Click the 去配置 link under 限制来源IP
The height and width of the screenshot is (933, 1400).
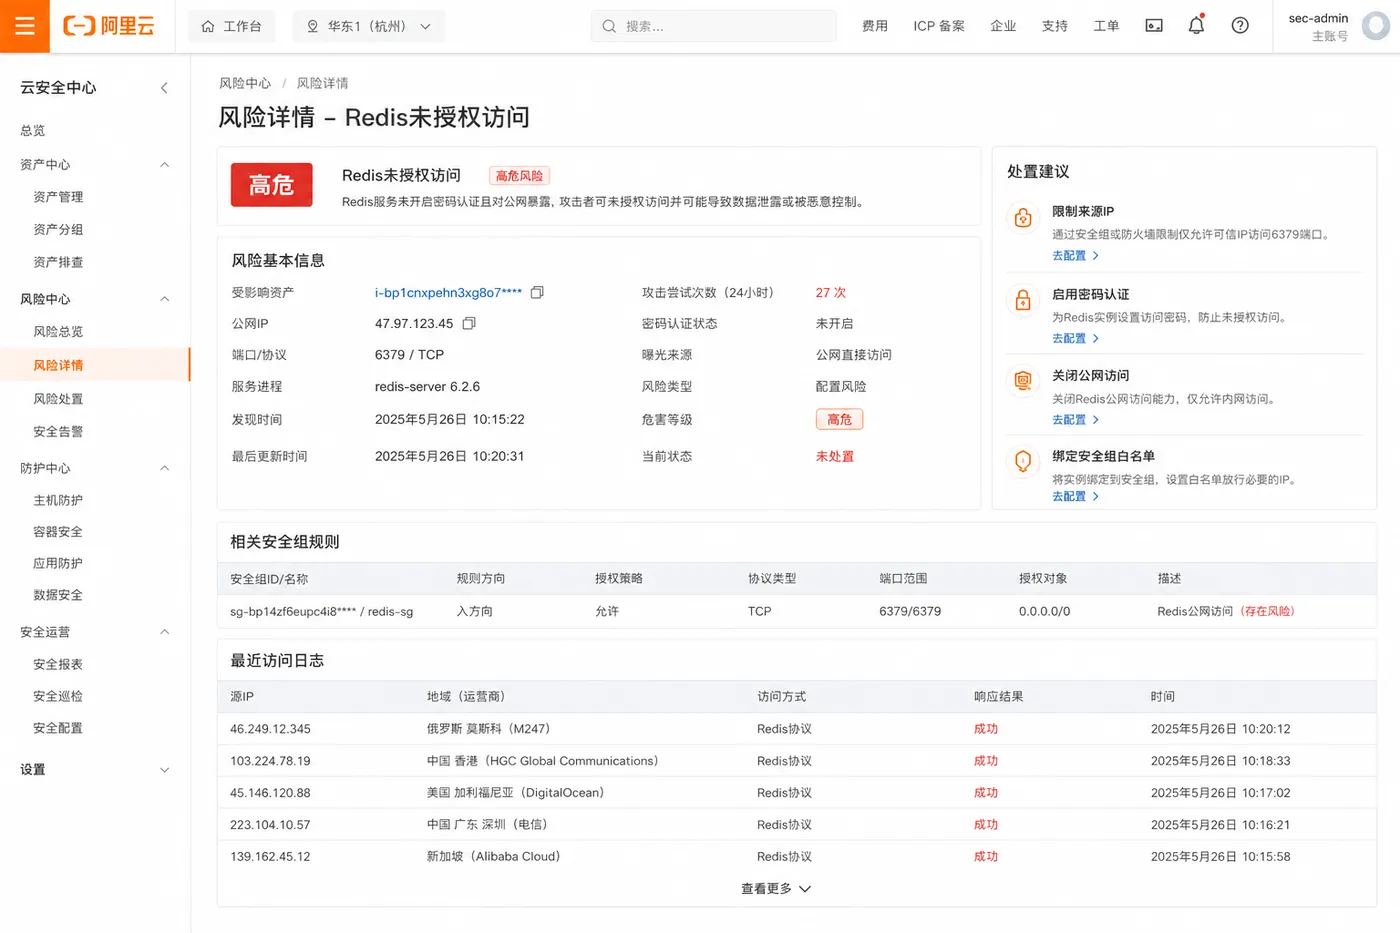[1075, 256]
